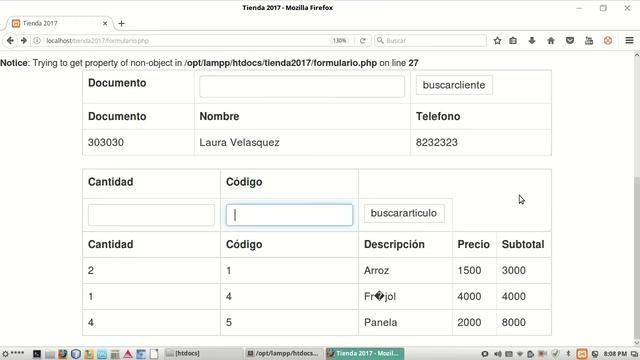Close the Tienda 2017 tab
Image resolution: width=640 pixels, height=360 pixels.
[x=105, y=23]
